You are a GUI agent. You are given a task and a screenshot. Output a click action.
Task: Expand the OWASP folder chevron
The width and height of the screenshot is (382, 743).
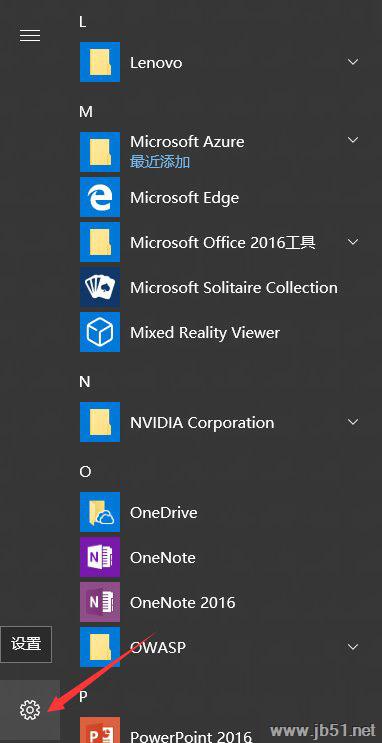[353, 647]
